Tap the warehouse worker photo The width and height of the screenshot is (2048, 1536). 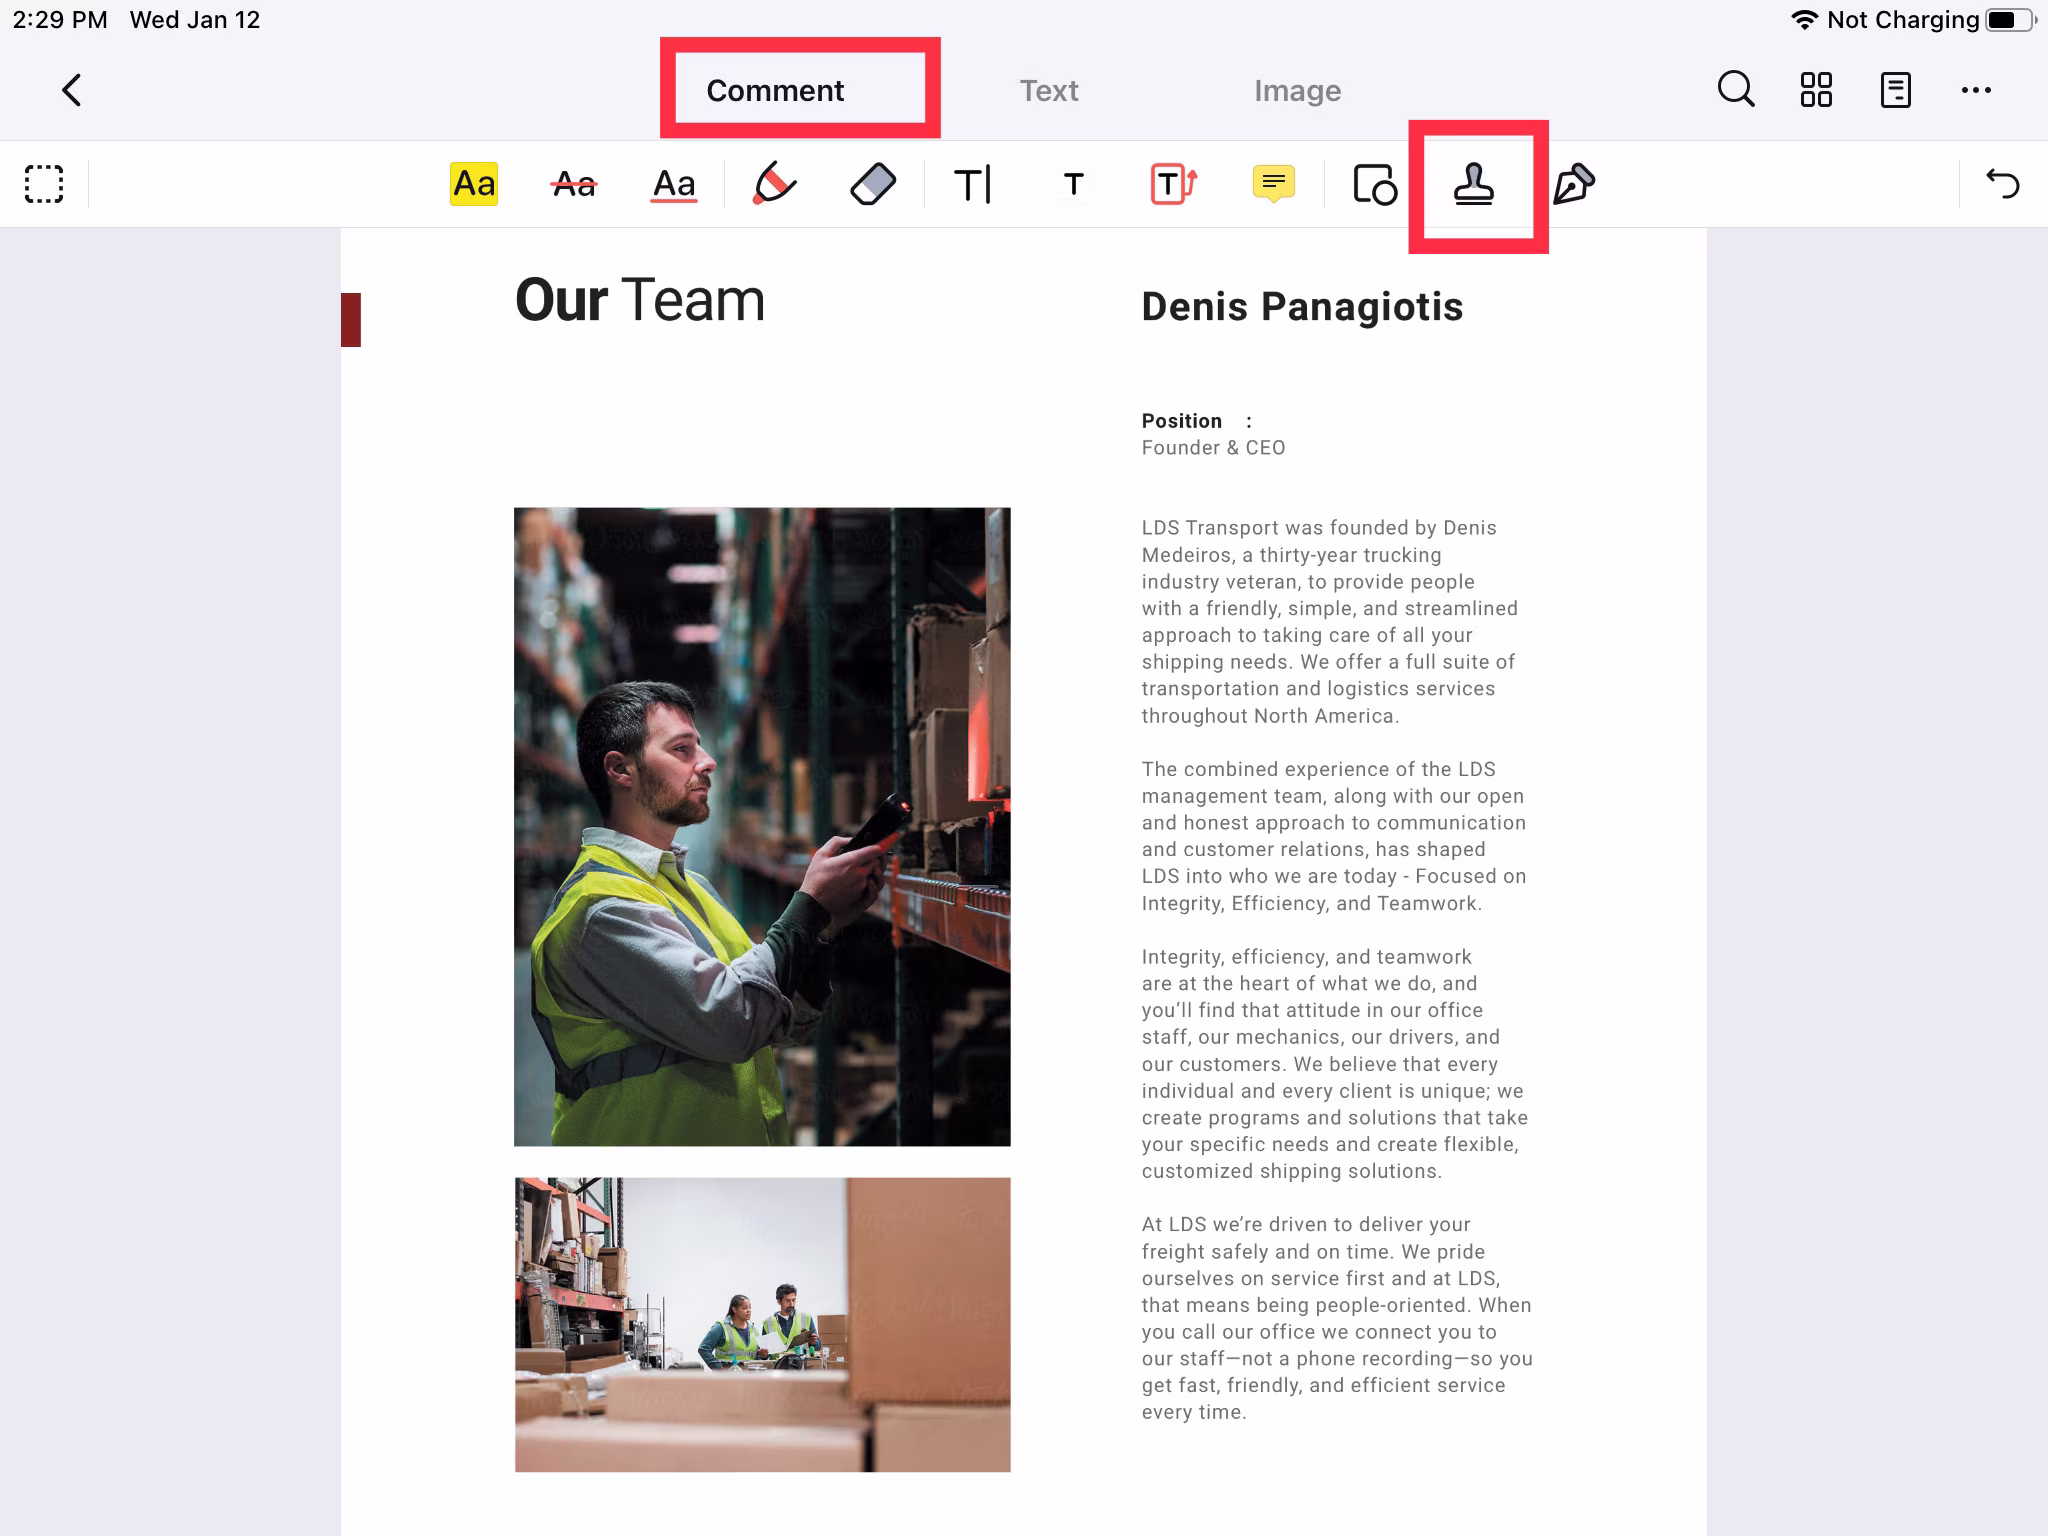[762, 826]
